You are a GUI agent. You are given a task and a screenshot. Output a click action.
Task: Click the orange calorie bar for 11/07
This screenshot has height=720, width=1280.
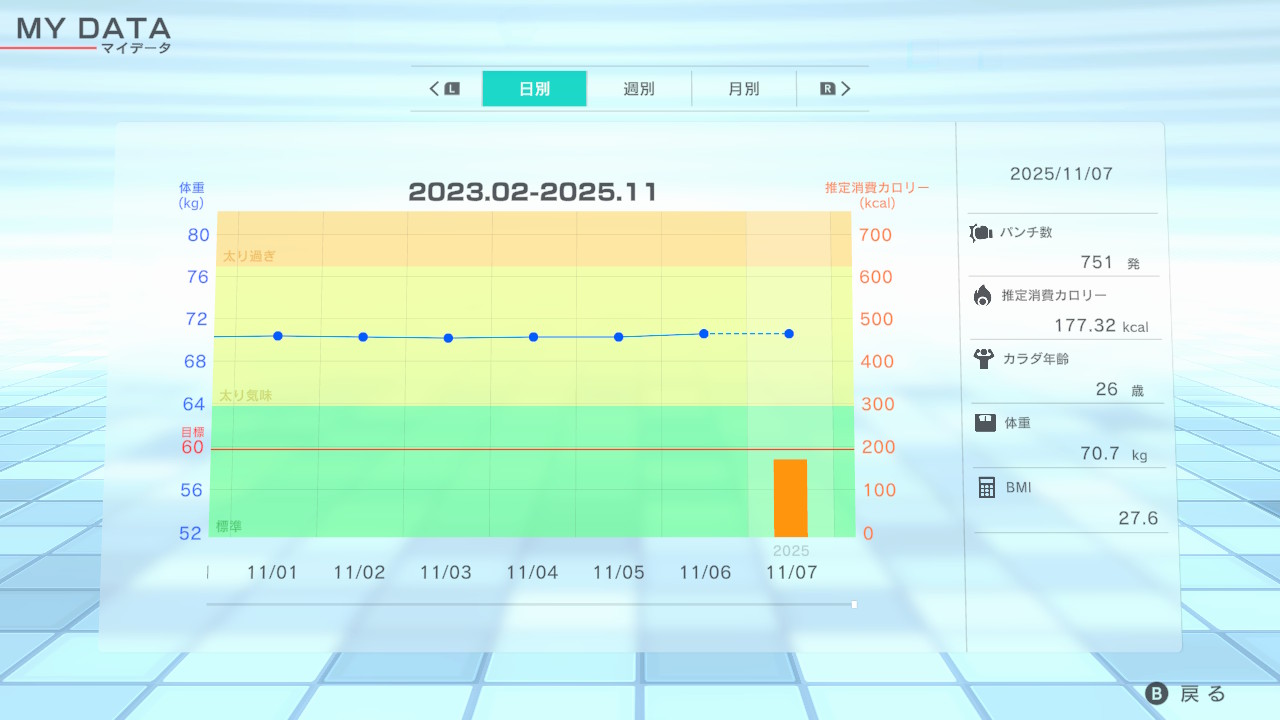(x=790, y=498)
